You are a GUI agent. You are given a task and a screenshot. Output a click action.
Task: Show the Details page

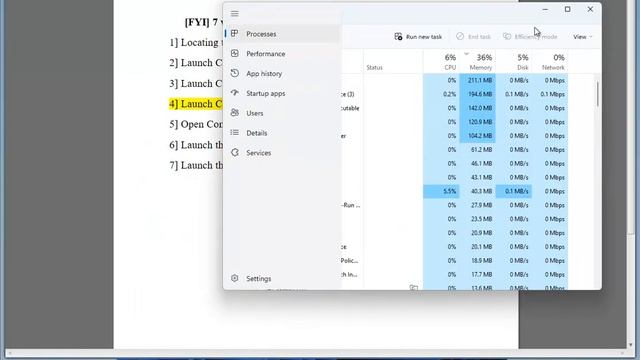tap(282, 133)
